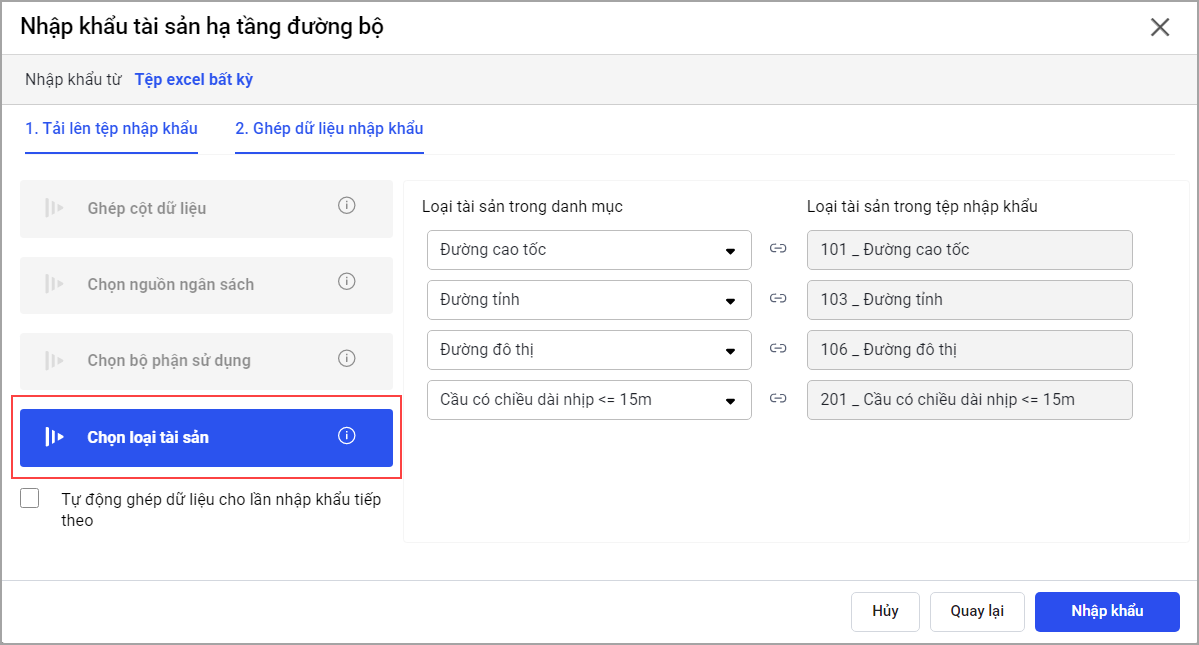1199x645 pixels.
Task: Click info icon beside Chọn nguồn ngân sách
Action: tap(347, 282)
